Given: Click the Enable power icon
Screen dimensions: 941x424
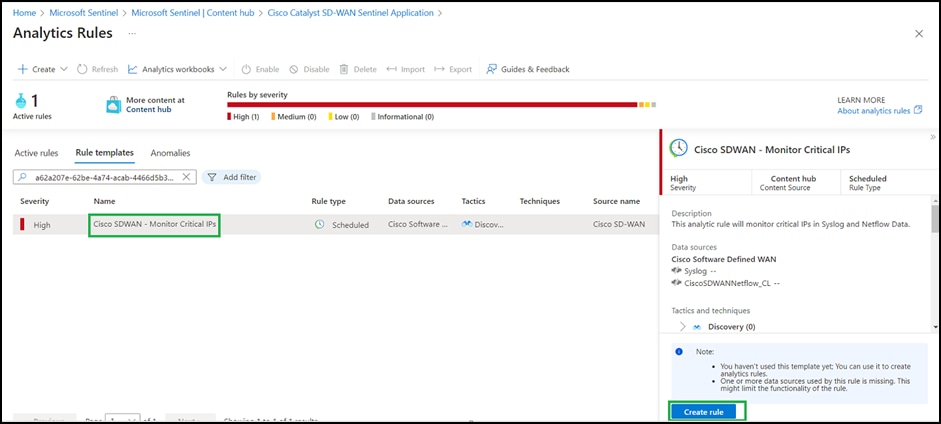Looking at the screenshot, I should coord(245,69).
